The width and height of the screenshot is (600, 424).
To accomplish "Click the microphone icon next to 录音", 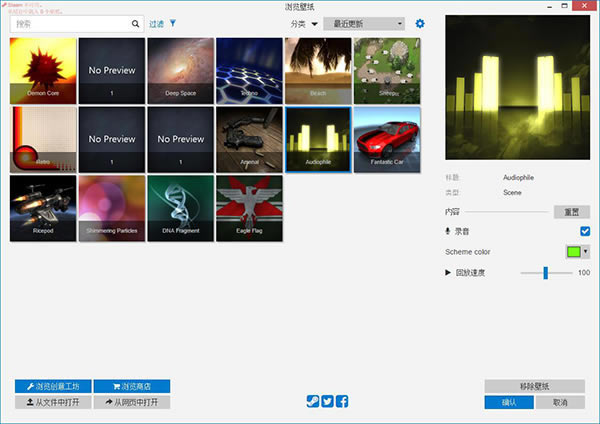I will tap(447, 231).
